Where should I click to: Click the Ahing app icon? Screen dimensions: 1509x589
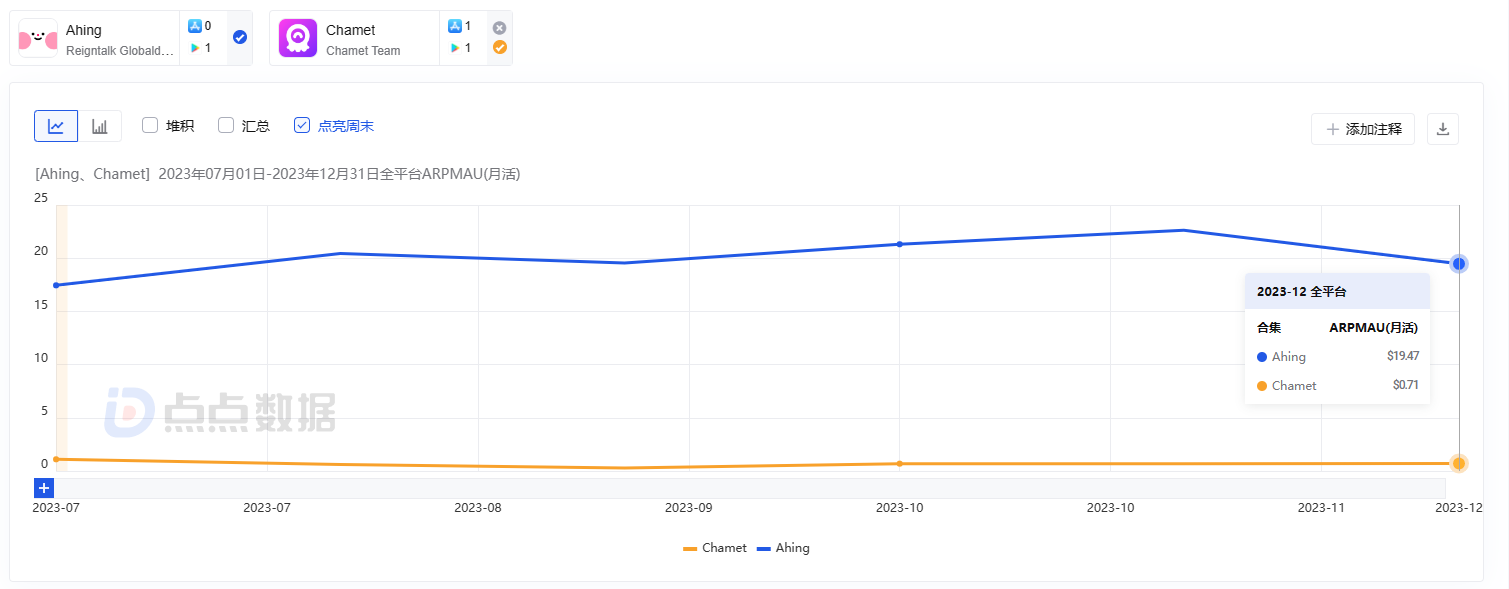click(38, 38)
